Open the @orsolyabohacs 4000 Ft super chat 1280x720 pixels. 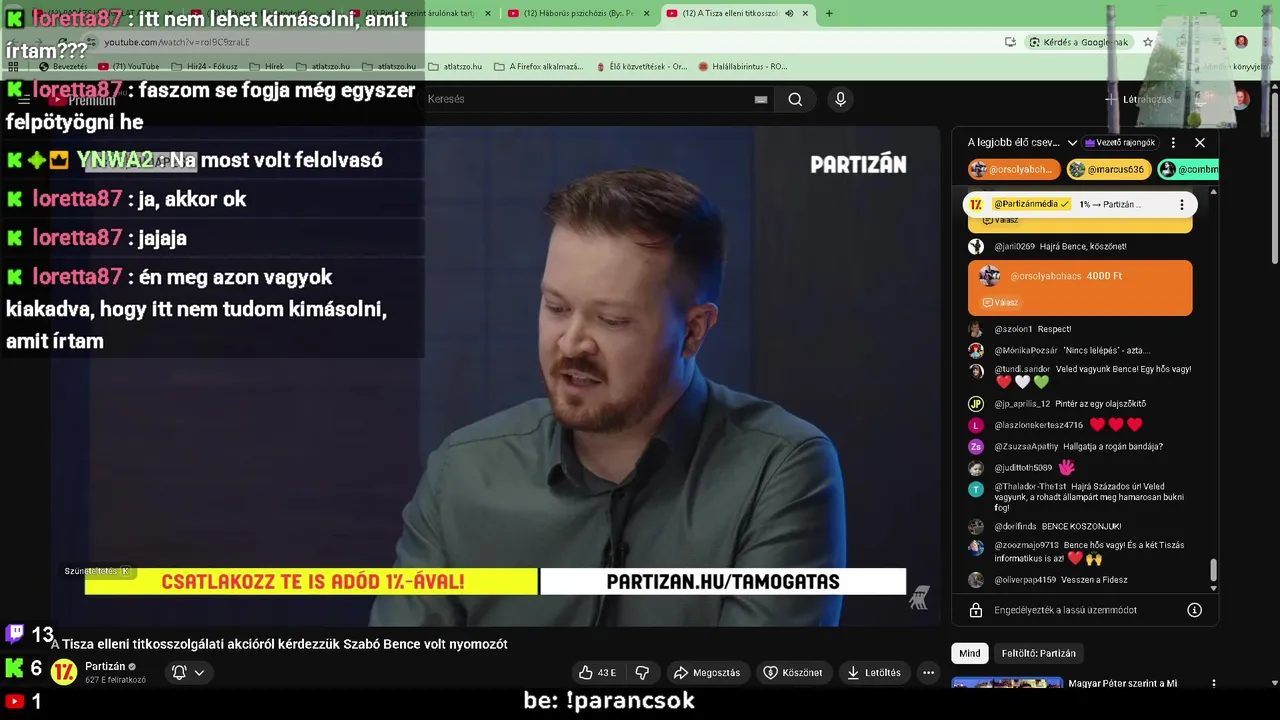click(1080, 288)
